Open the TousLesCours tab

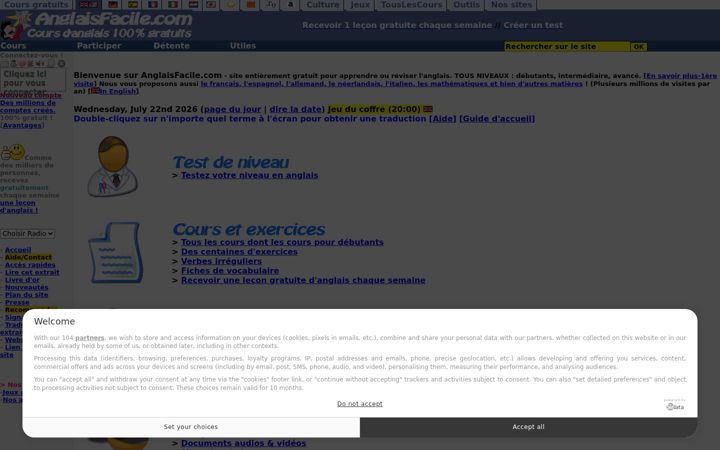pos(411,5)
